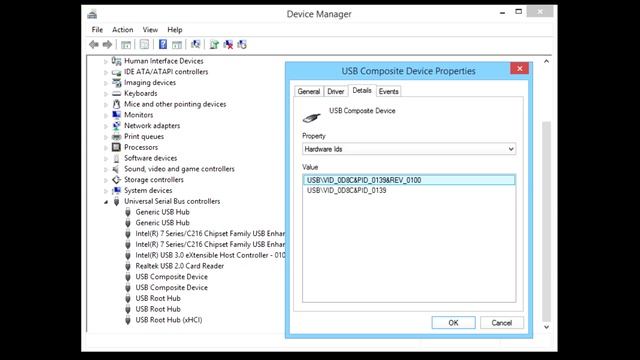Click the Imaging devices category icon

click(x=116, y=82)
